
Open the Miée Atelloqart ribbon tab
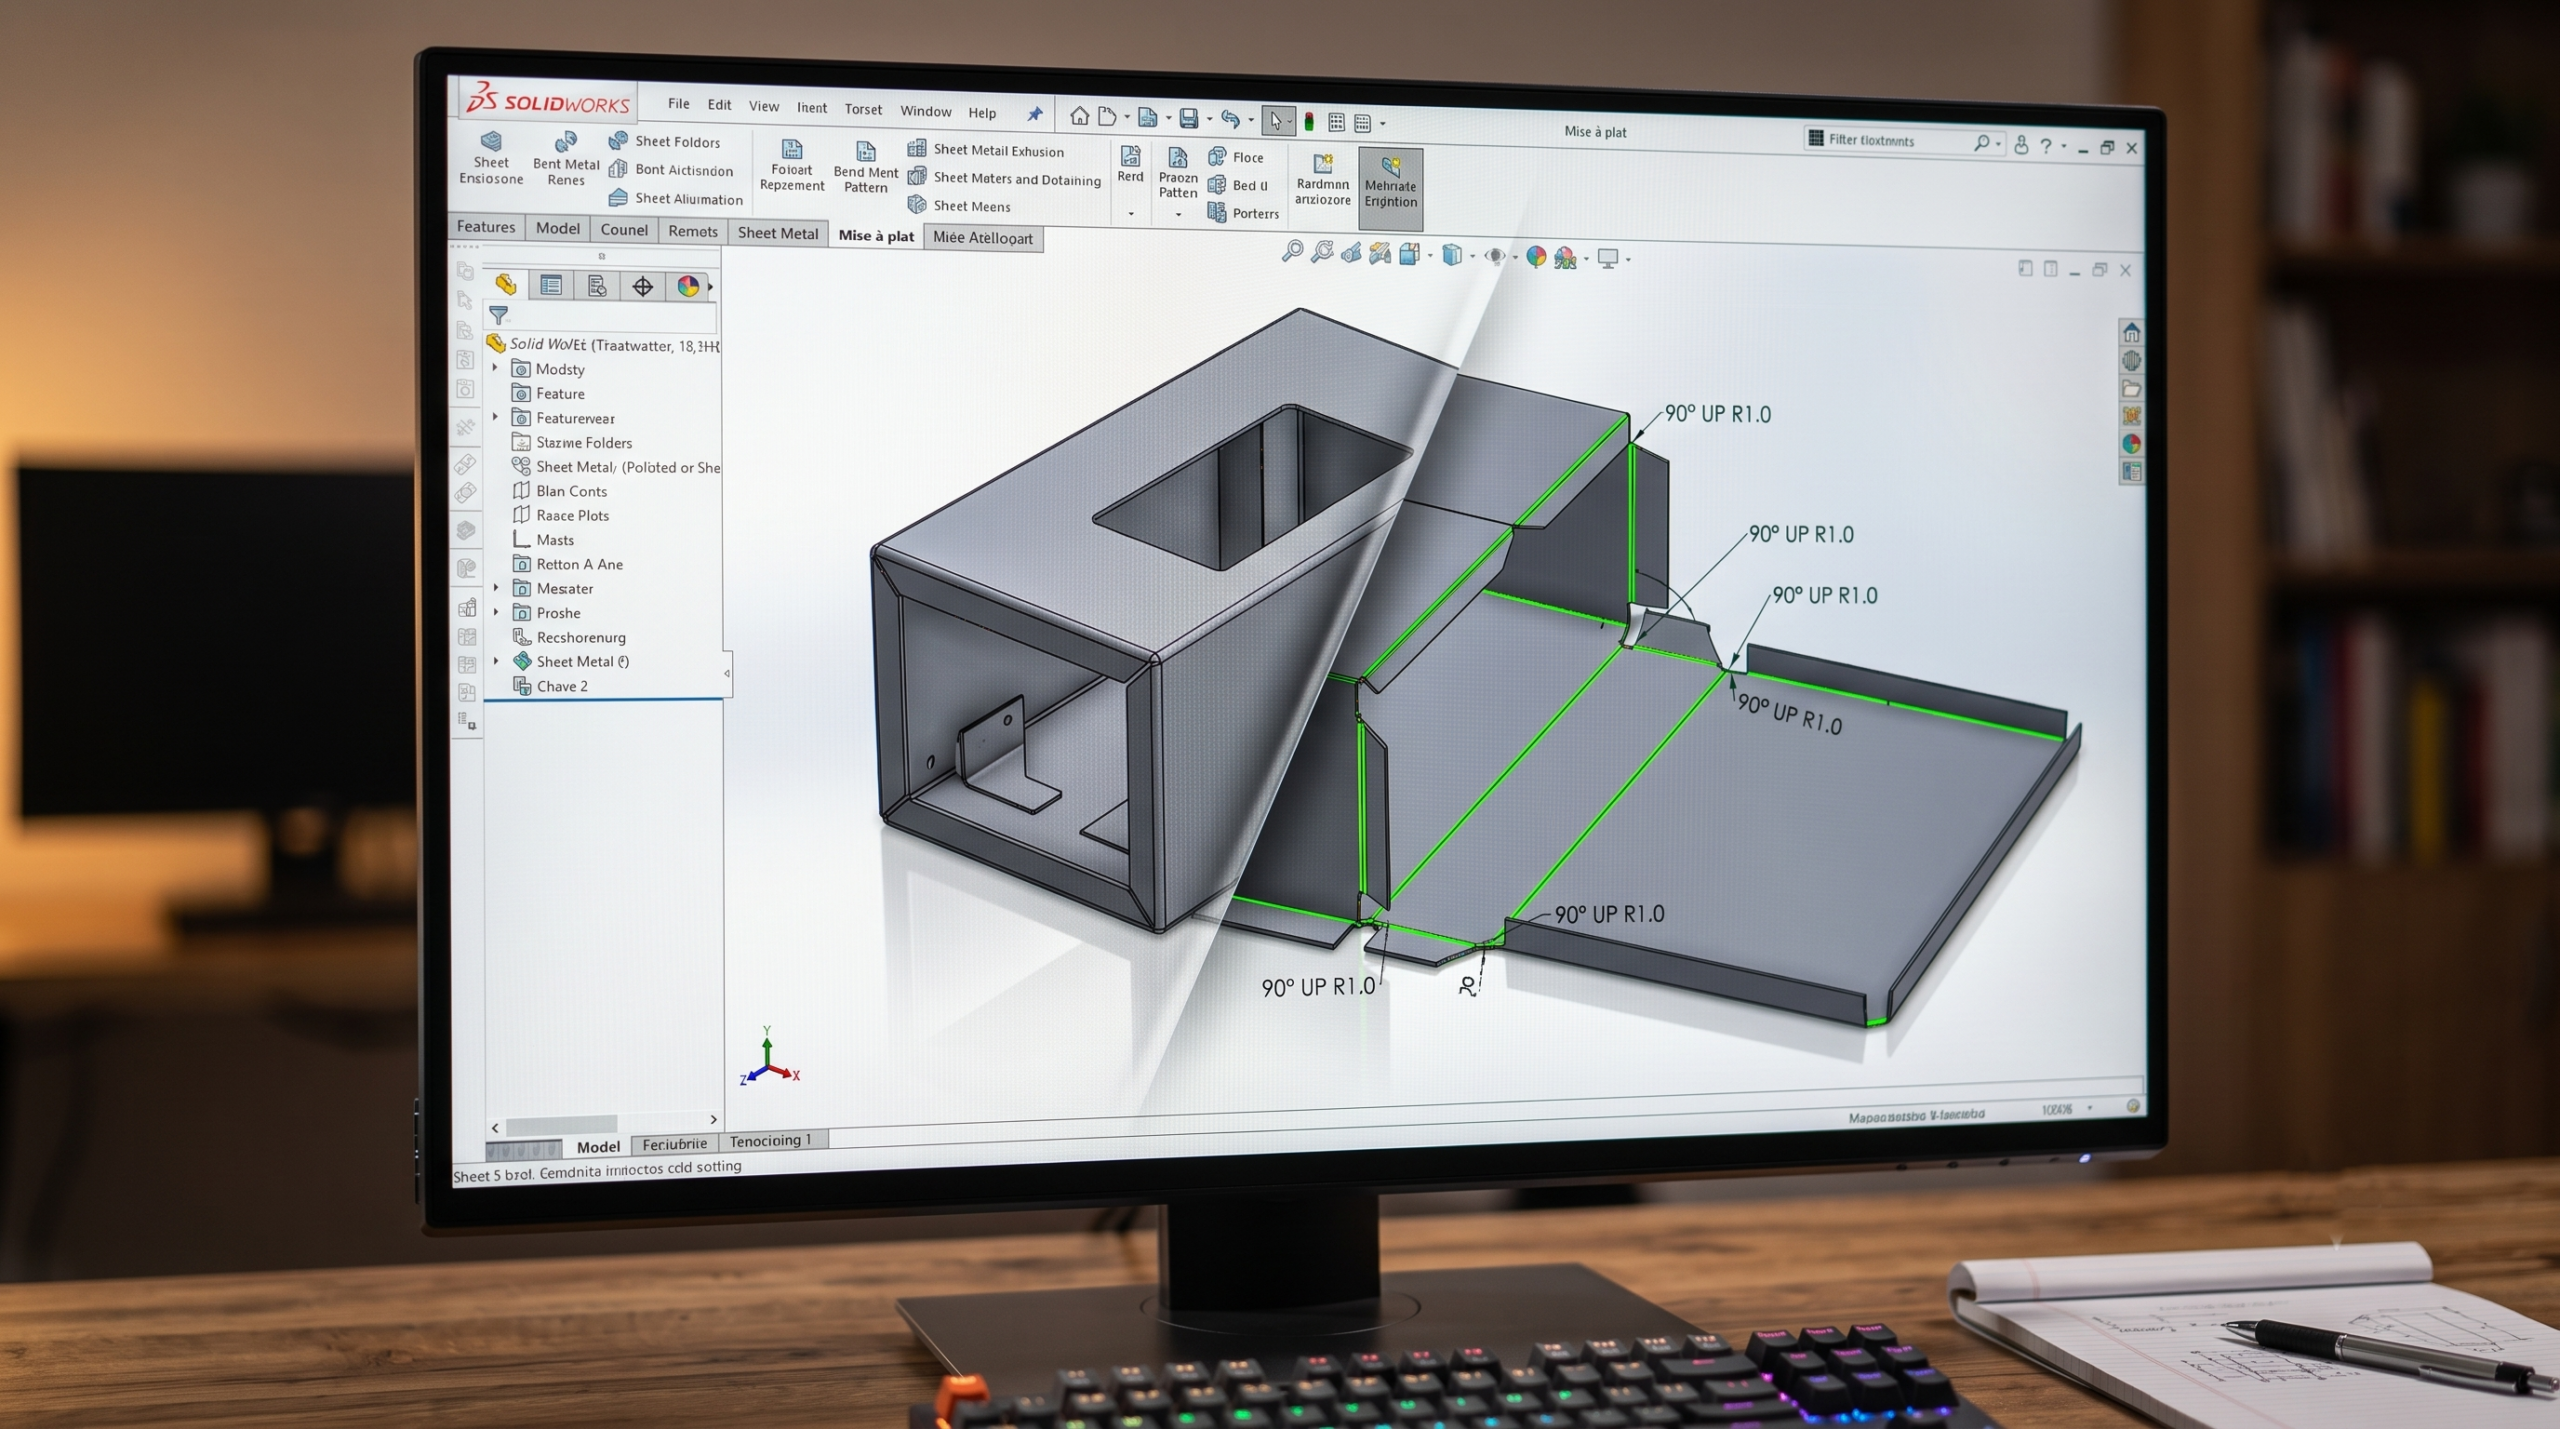point(983,238)
